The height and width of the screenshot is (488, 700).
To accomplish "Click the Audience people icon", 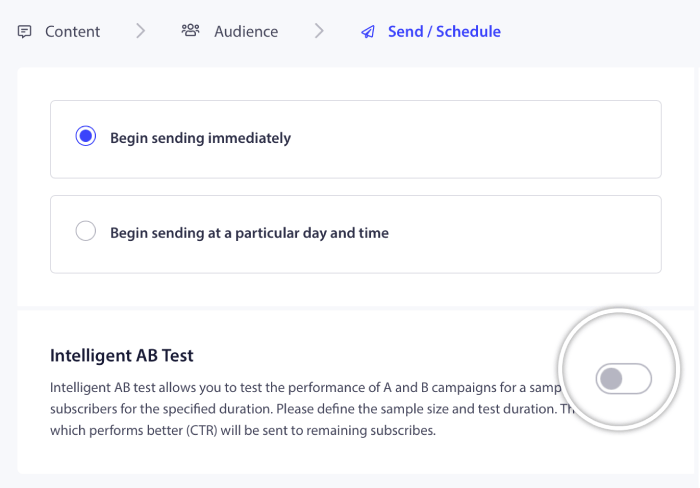I will 190,31.
